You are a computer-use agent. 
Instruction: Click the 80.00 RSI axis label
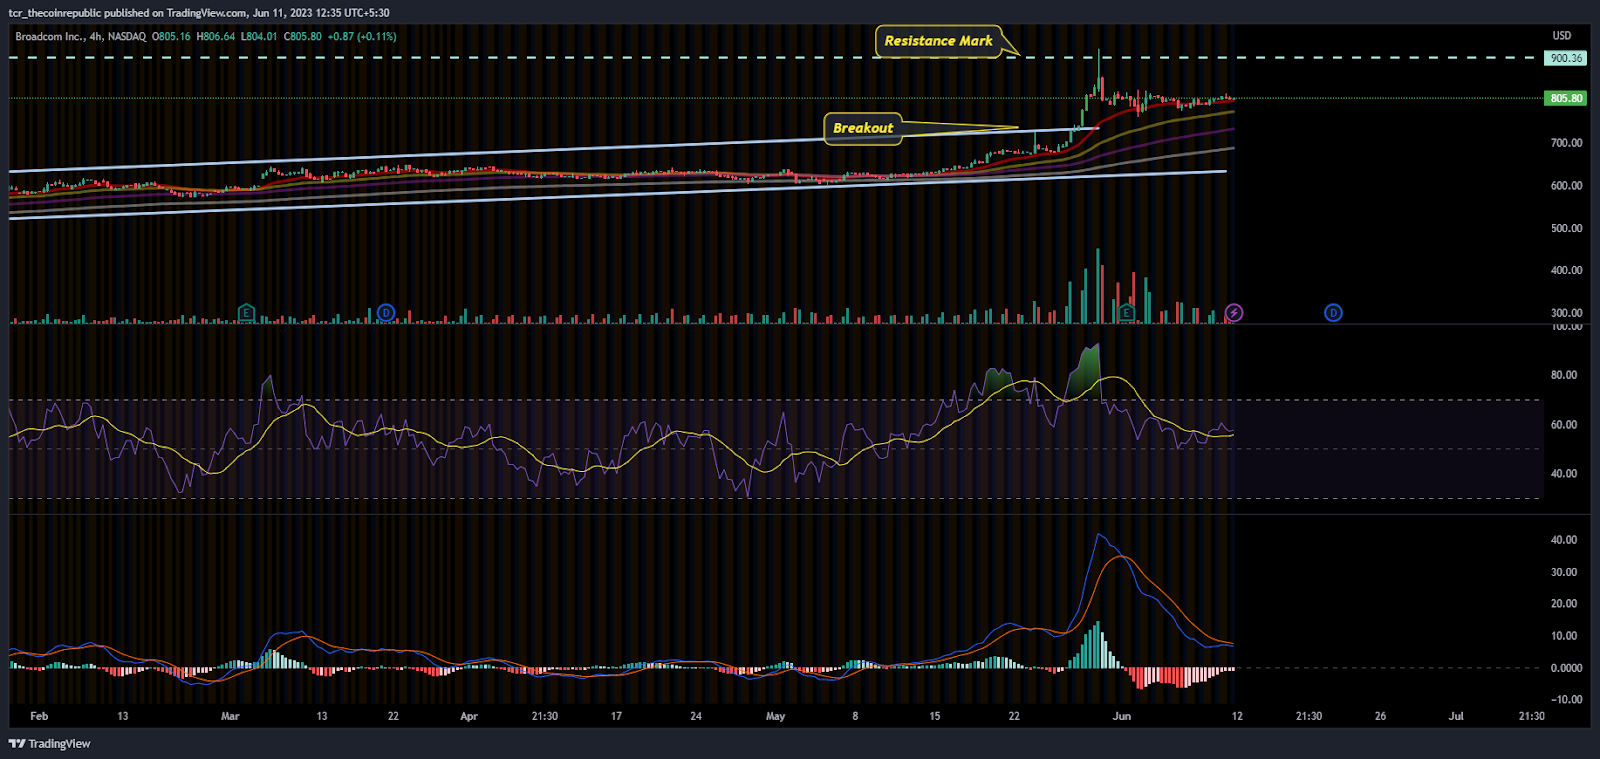coord(1564,375)
